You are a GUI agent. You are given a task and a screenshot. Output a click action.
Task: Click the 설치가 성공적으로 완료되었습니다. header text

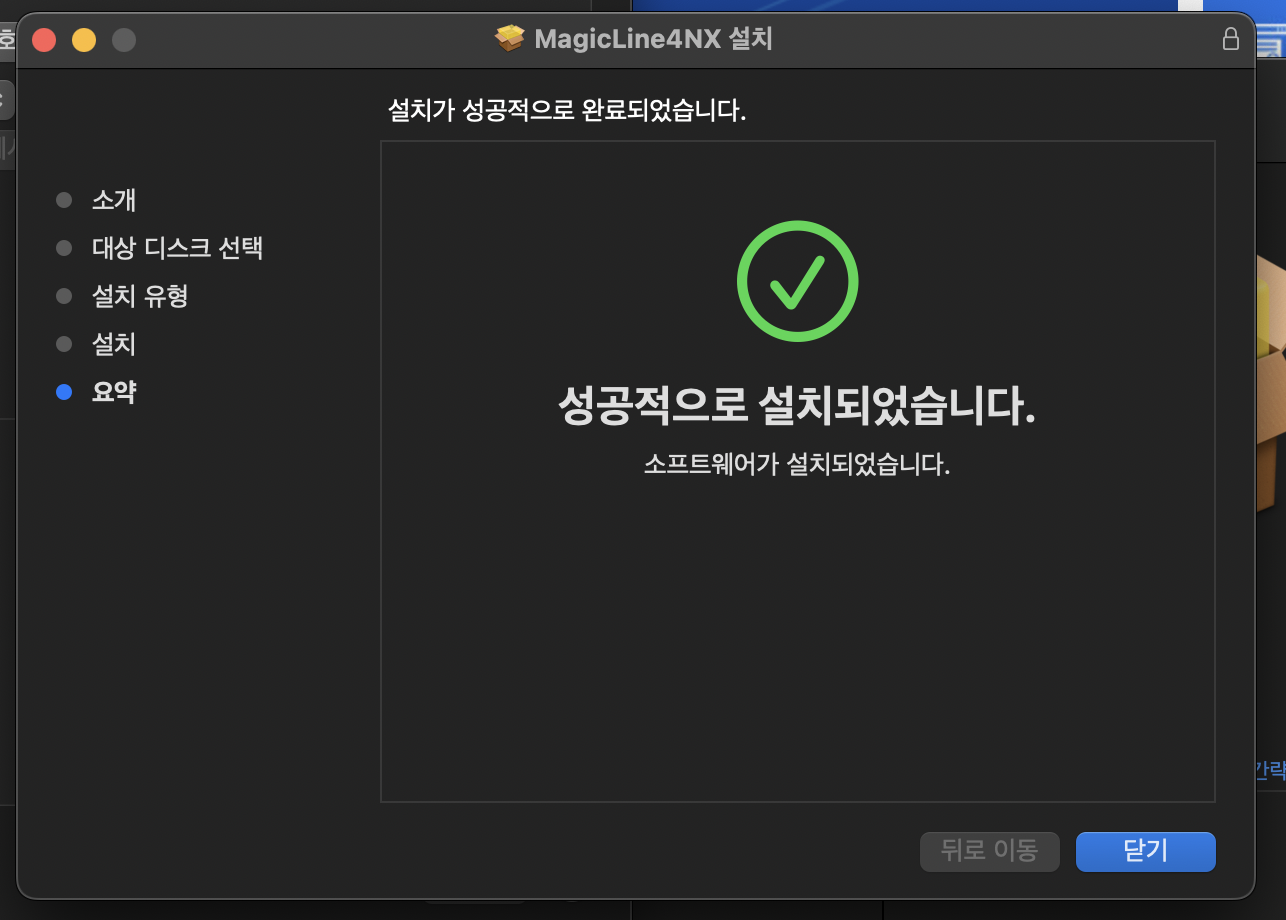pos(567,110)
